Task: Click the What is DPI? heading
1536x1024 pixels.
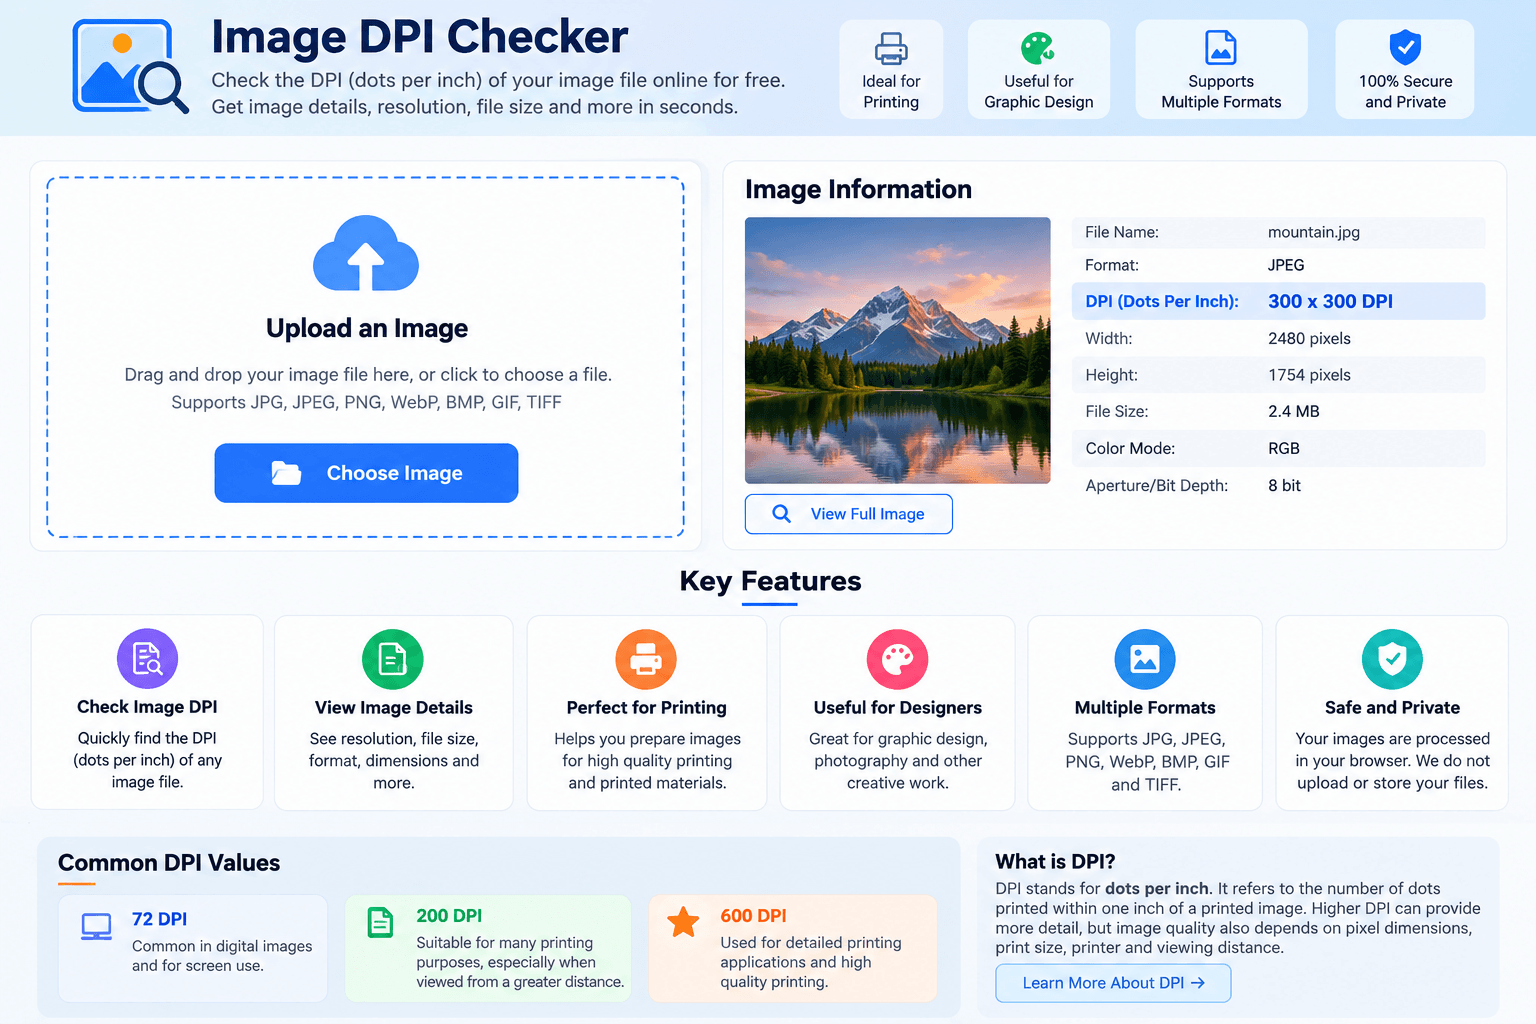Action: coord(1055,861)
